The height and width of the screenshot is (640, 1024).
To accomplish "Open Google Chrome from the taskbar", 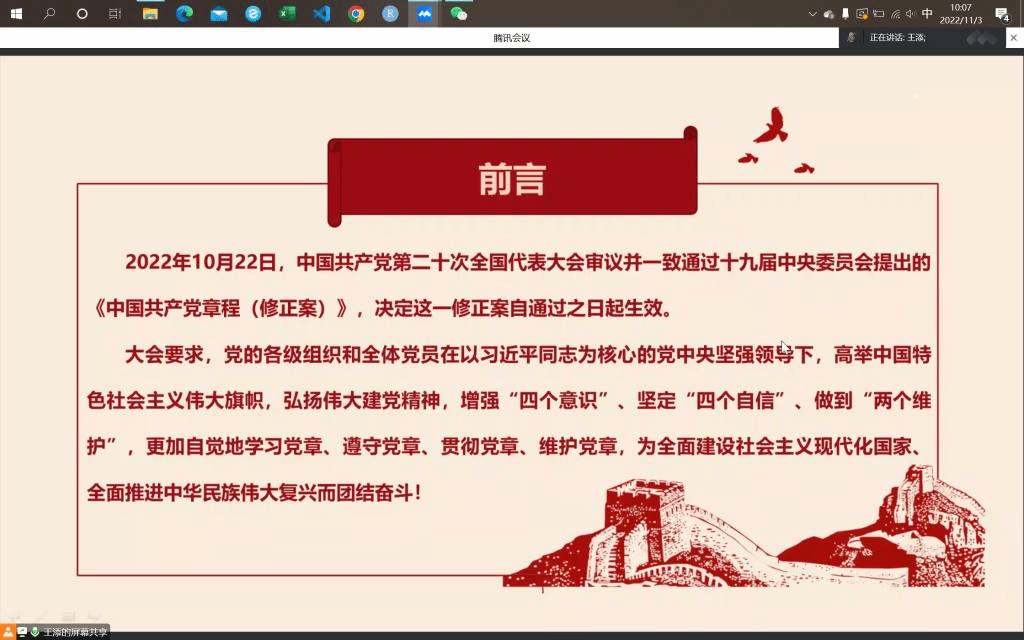I will pos(356,14).
